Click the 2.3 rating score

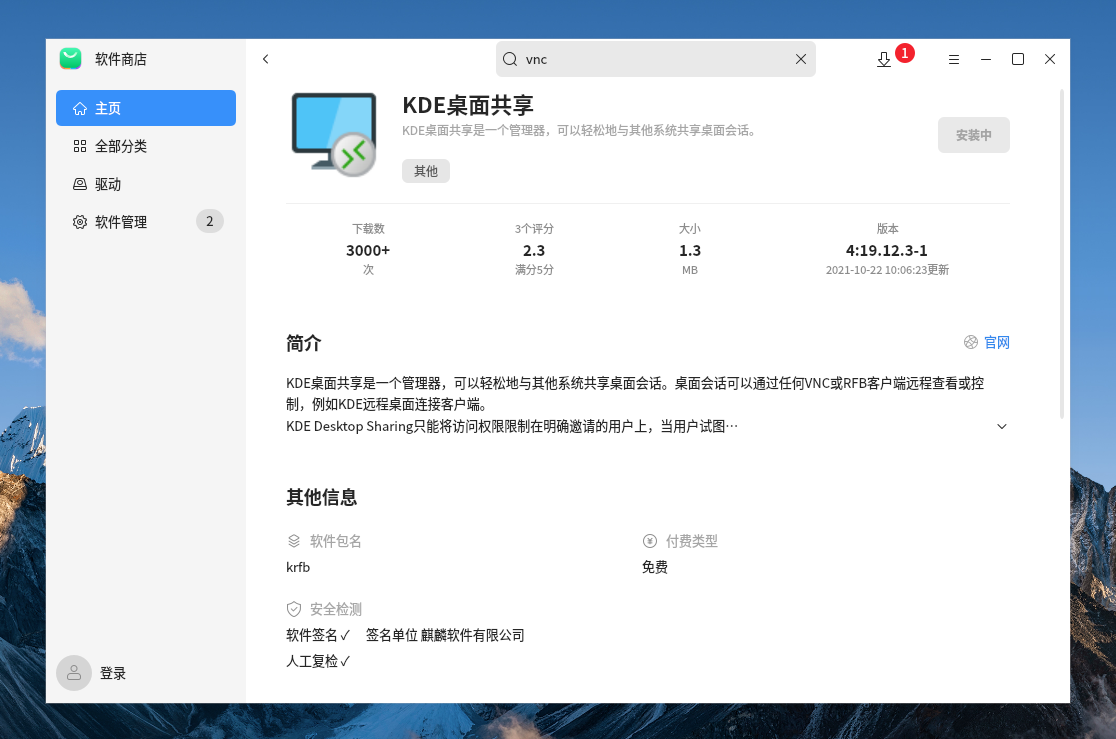[534, 251]
